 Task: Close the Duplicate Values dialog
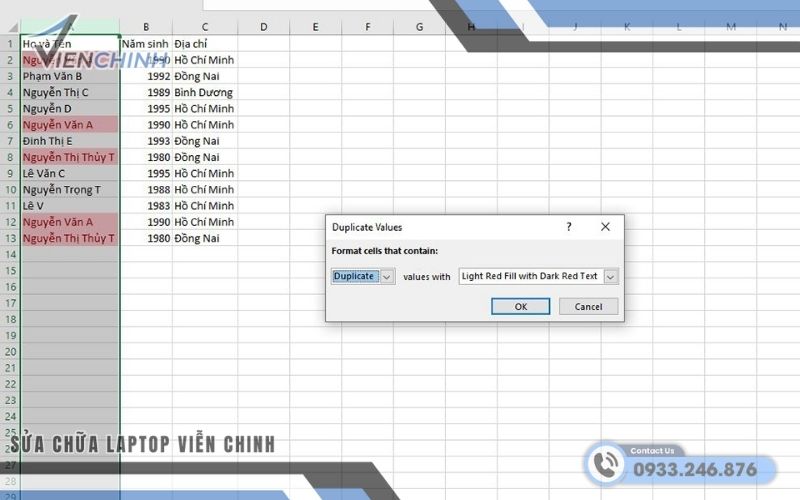[x=605, y=227]
